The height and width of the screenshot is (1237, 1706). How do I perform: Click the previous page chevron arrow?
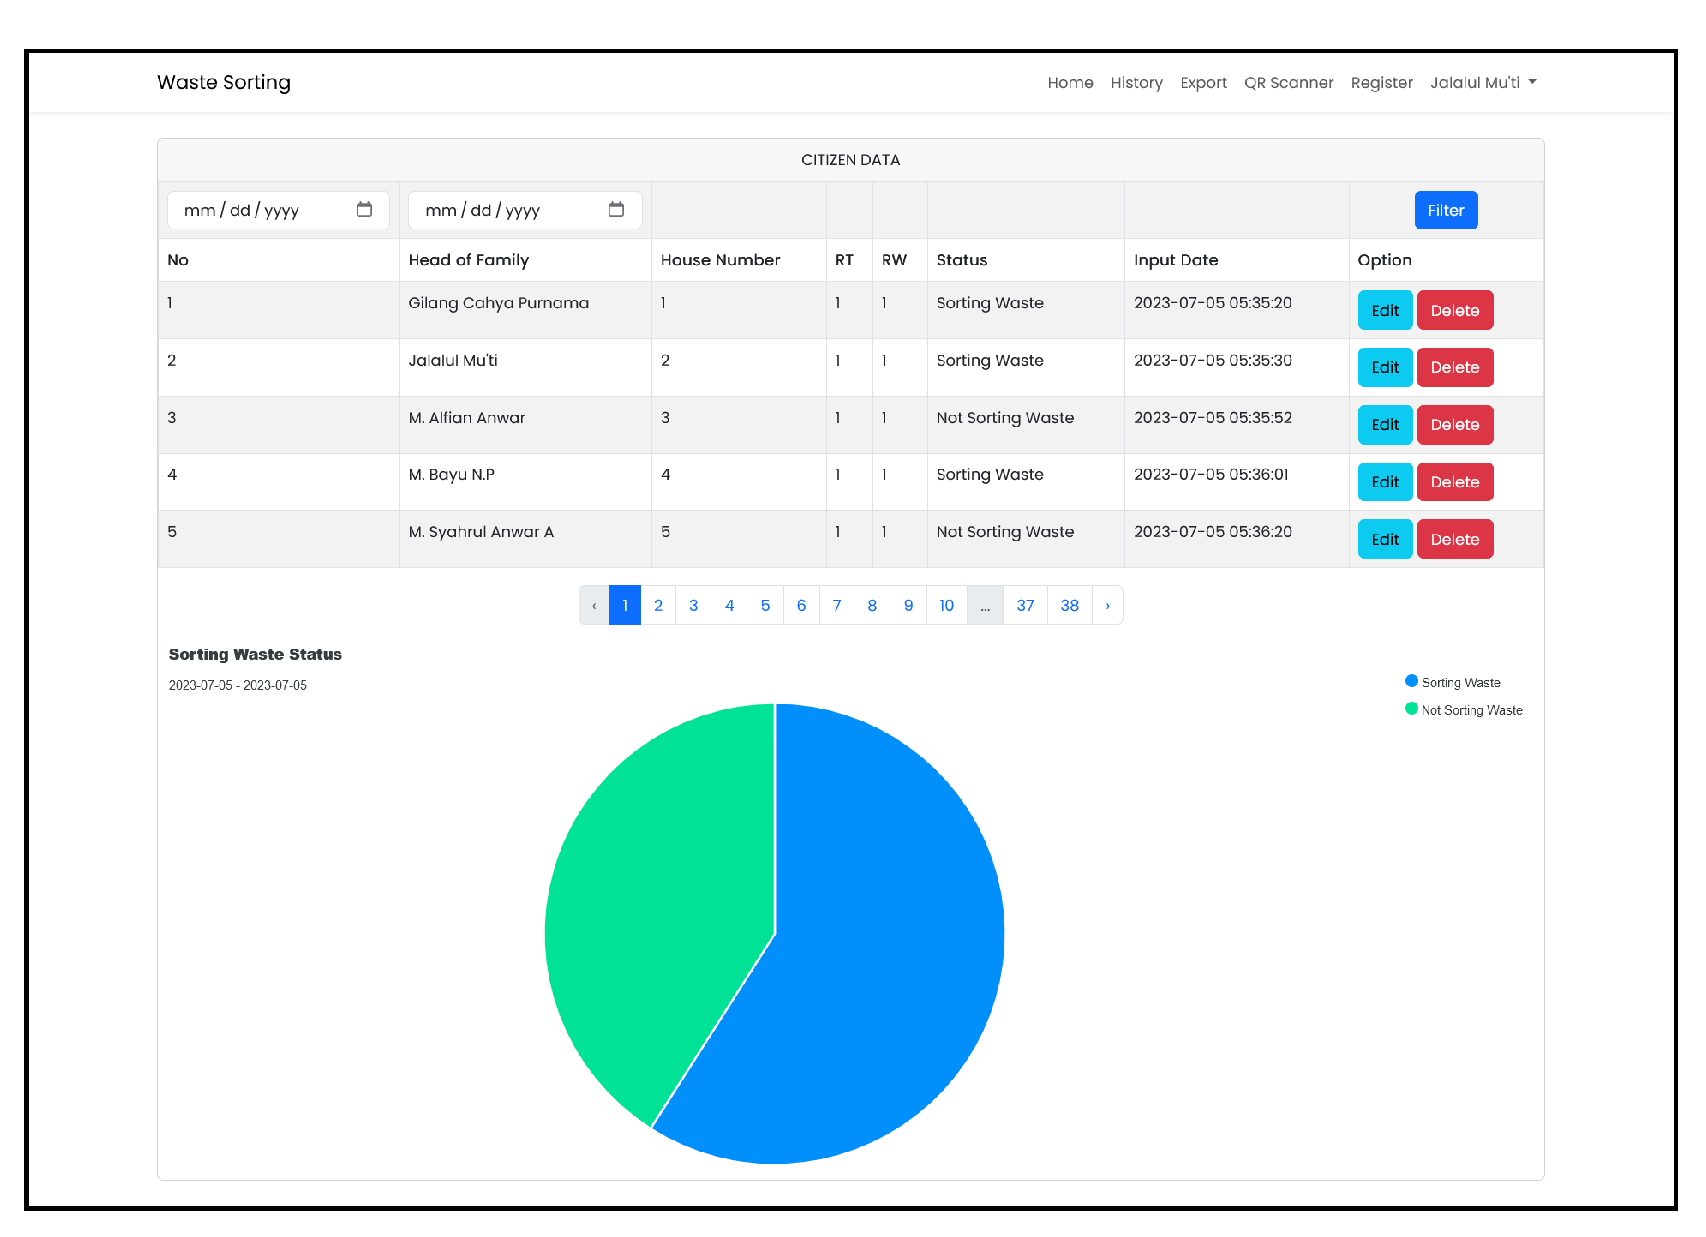point(594,605)
